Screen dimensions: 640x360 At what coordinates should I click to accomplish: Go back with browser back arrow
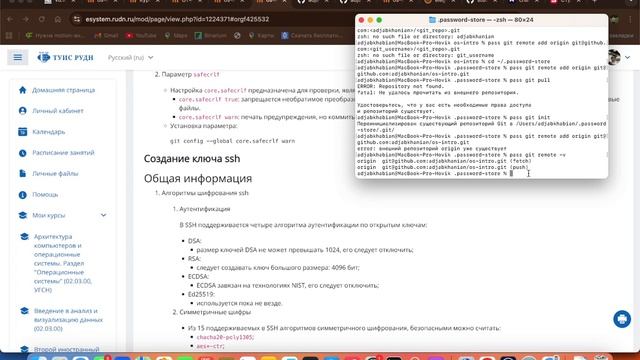click(10, 19)
